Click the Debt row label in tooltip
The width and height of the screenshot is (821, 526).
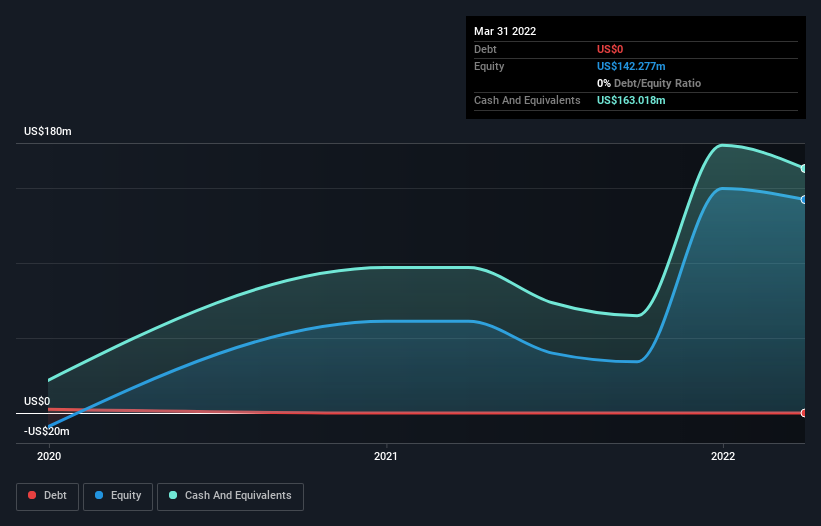[x=485, y=49]
